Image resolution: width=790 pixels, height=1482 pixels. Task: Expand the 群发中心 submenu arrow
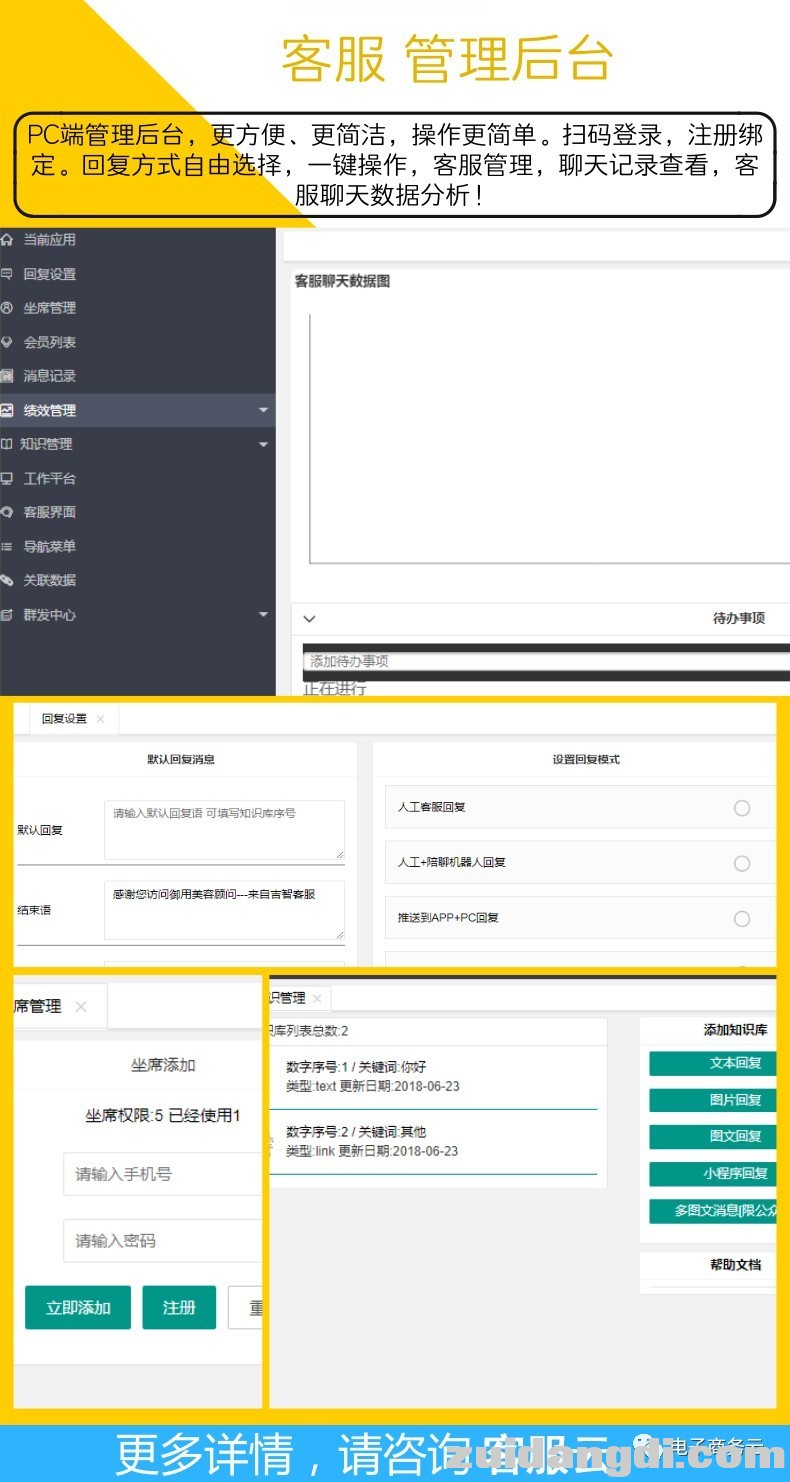click(x=263, y=615)
